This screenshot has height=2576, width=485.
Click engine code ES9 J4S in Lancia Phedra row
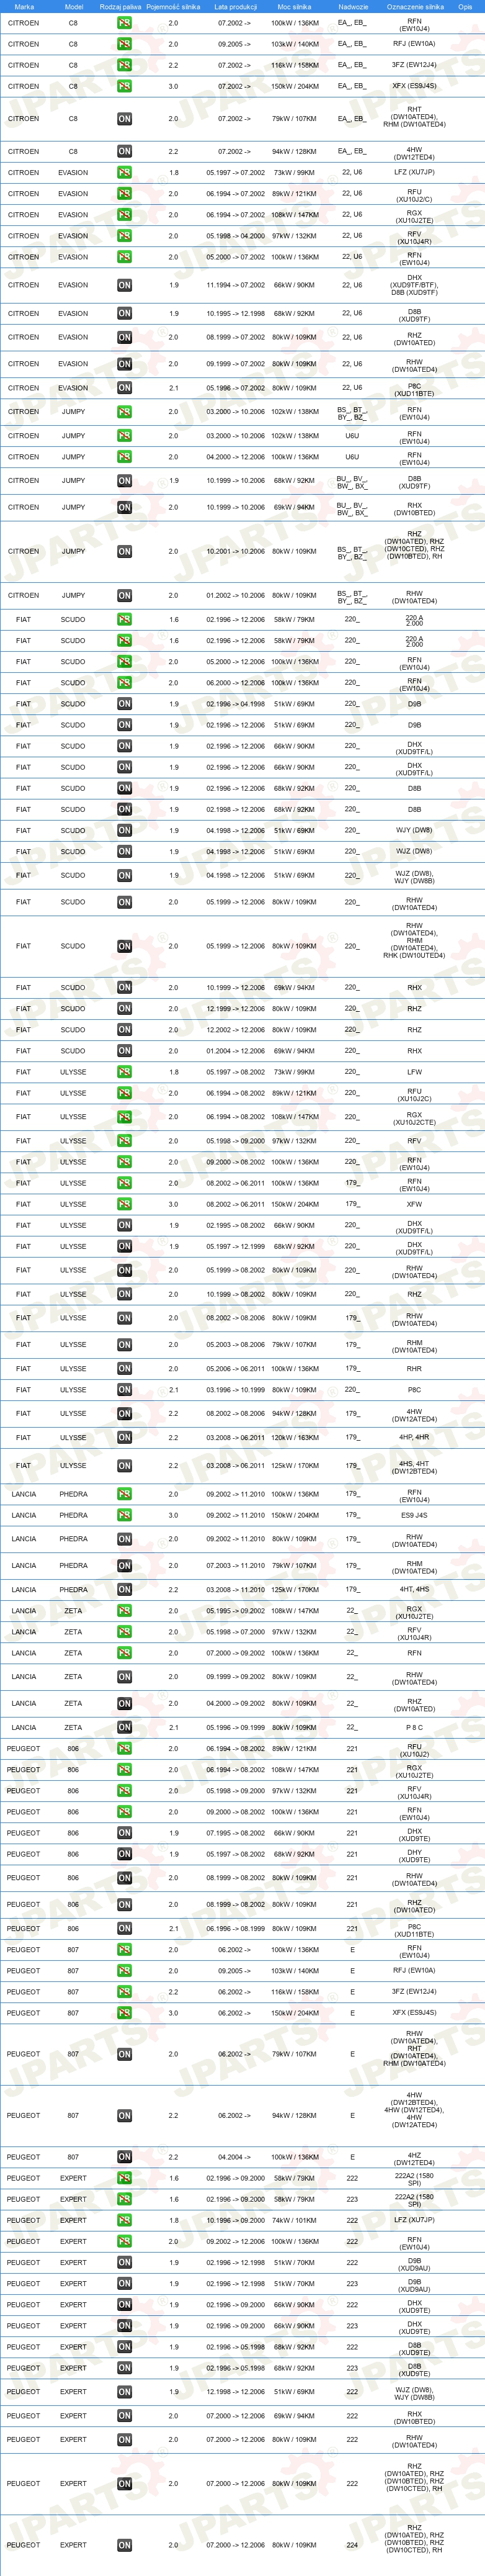(414, 1515)
